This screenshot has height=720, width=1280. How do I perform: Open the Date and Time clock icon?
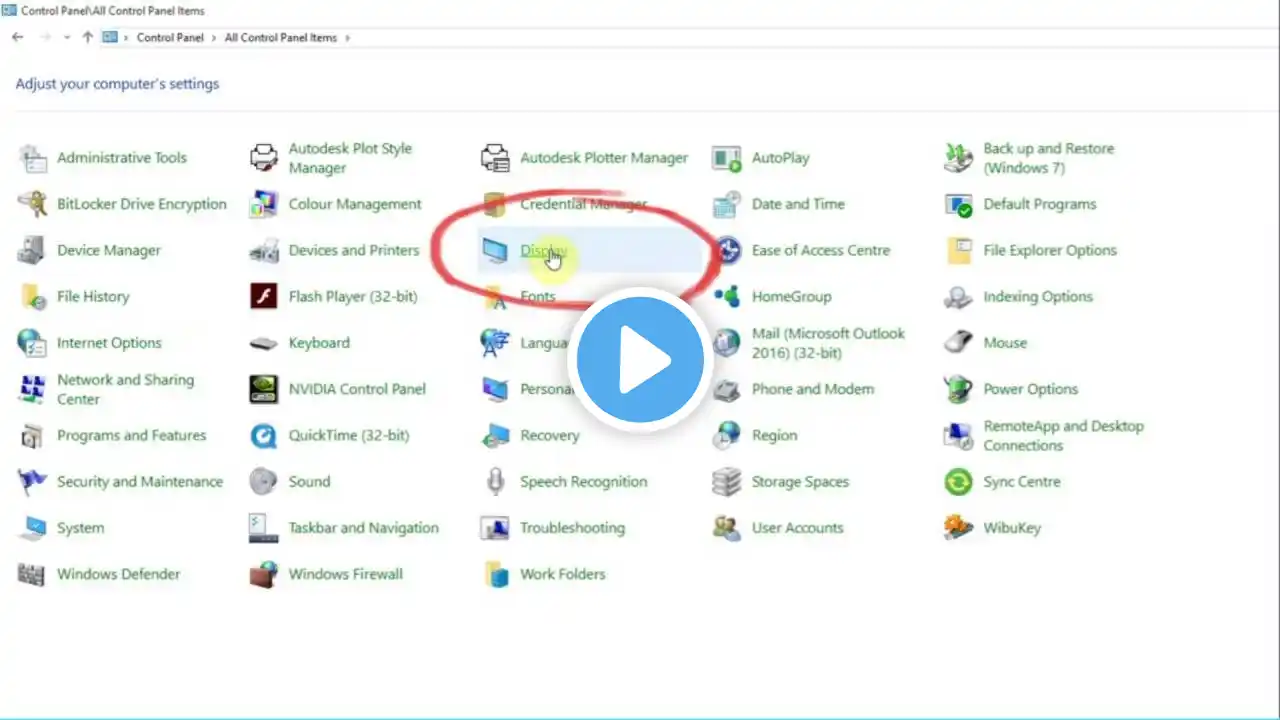pyautogui.click(x=727, y=204)
